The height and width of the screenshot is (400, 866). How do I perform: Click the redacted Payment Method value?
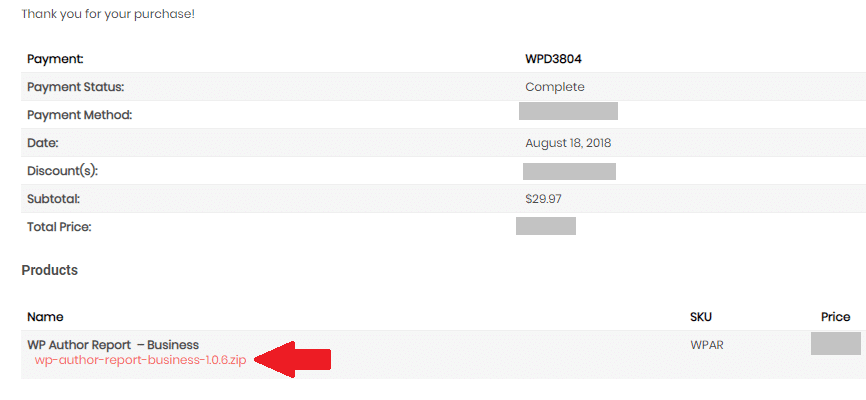tap(568, 111)
